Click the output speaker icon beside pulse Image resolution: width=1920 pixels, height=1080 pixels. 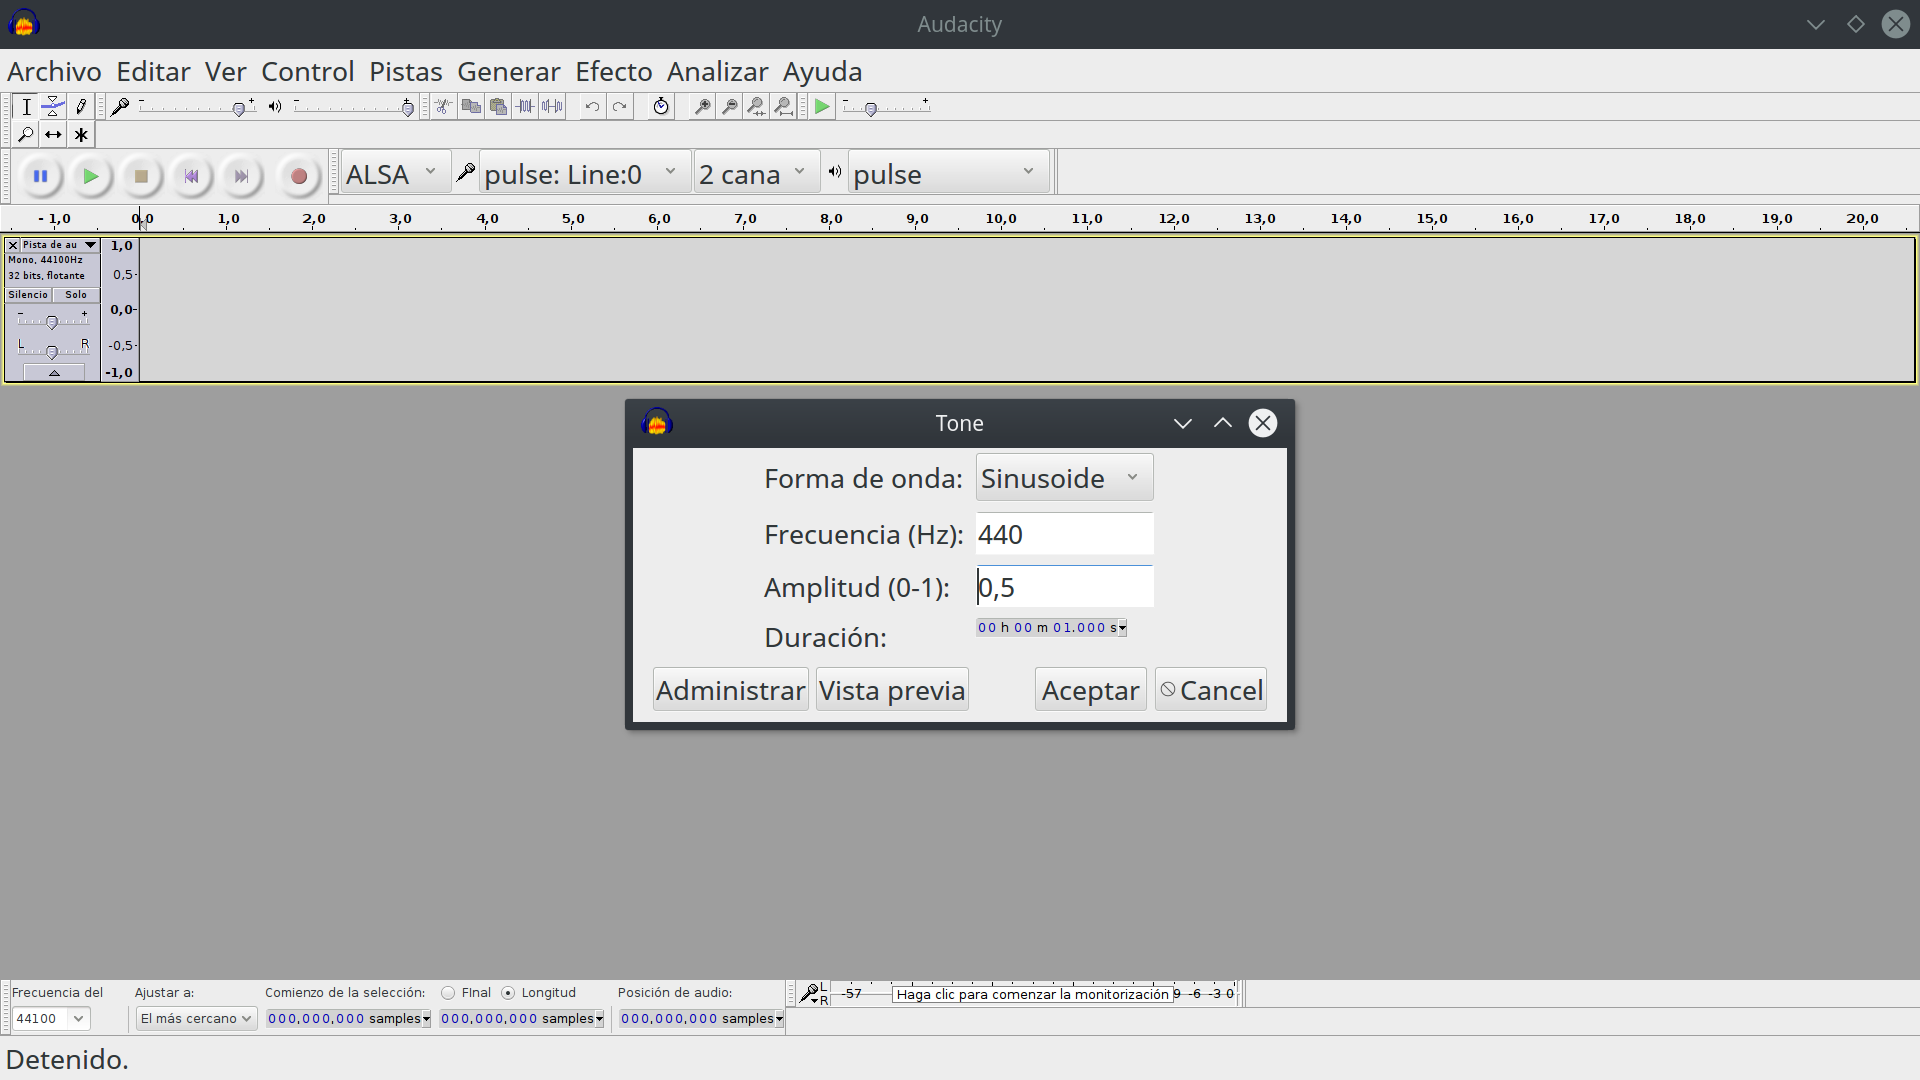point(835,173)
